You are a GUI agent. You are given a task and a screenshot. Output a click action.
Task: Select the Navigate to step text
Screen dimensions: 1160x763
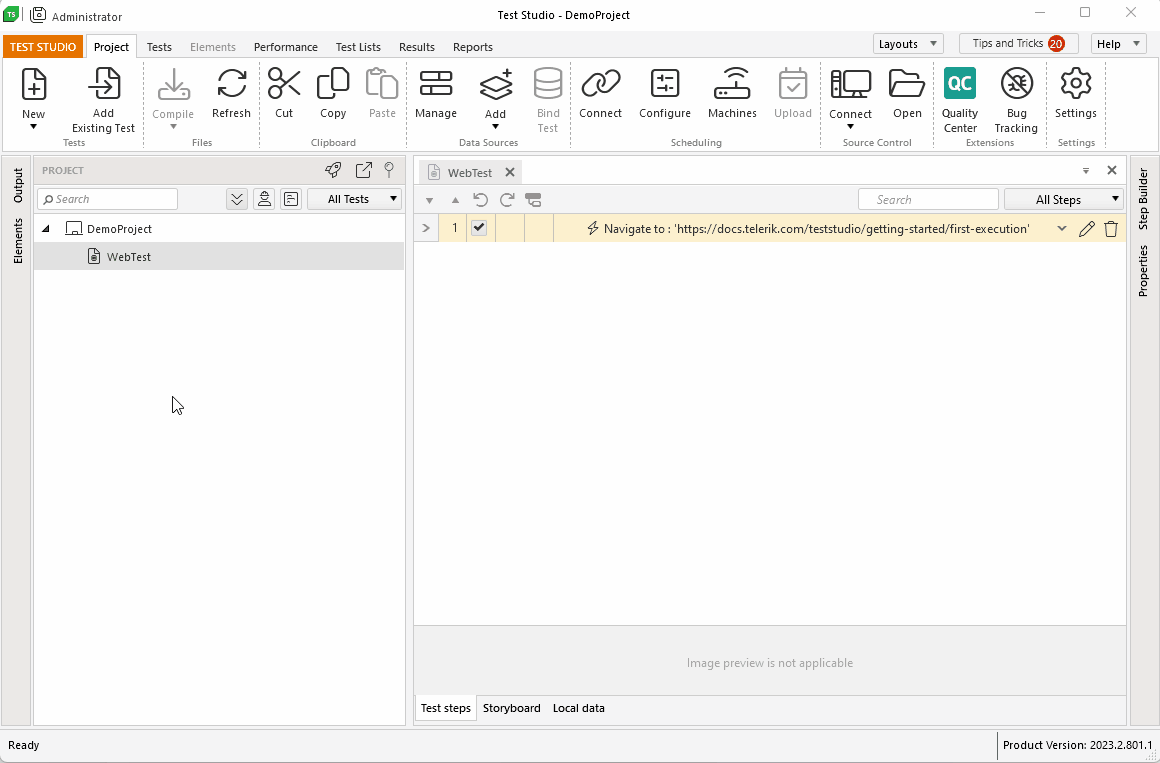click(816, 229)
